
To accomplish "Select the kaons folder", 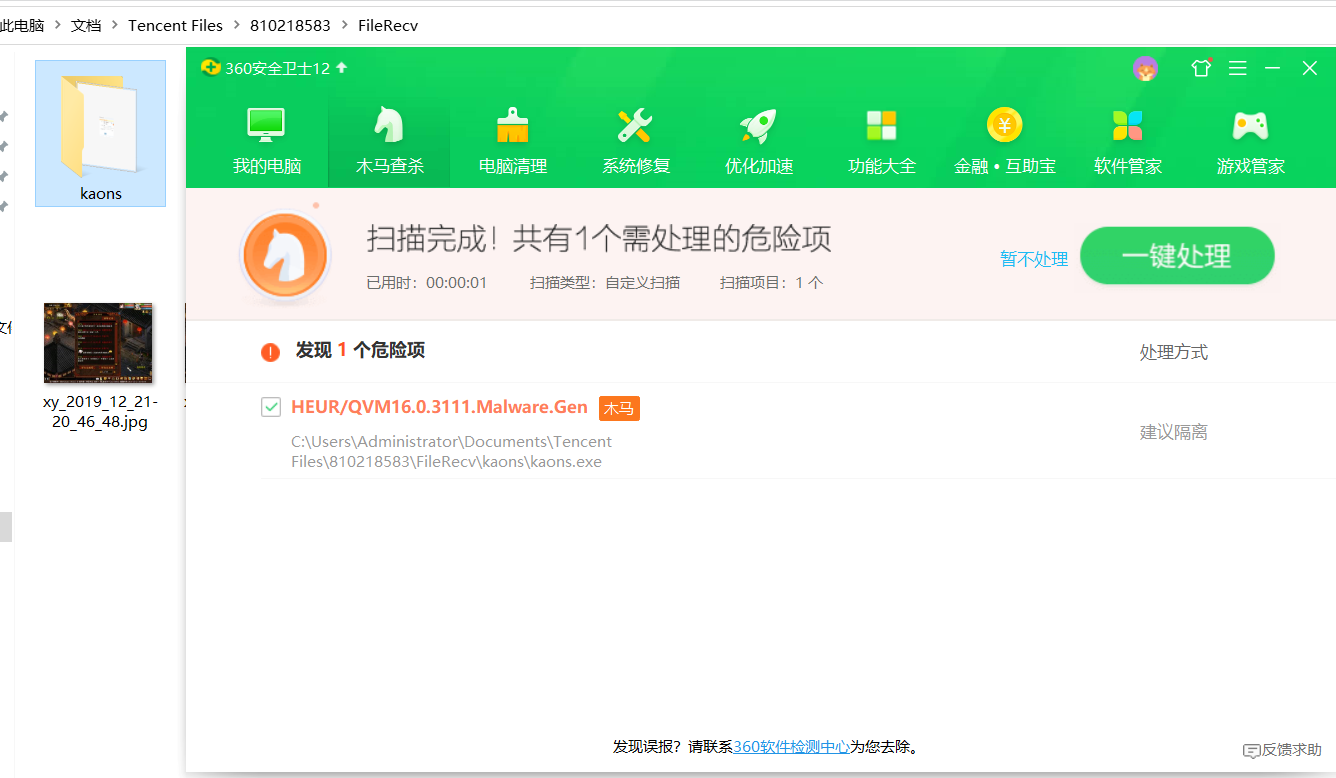I will [100, 133].
